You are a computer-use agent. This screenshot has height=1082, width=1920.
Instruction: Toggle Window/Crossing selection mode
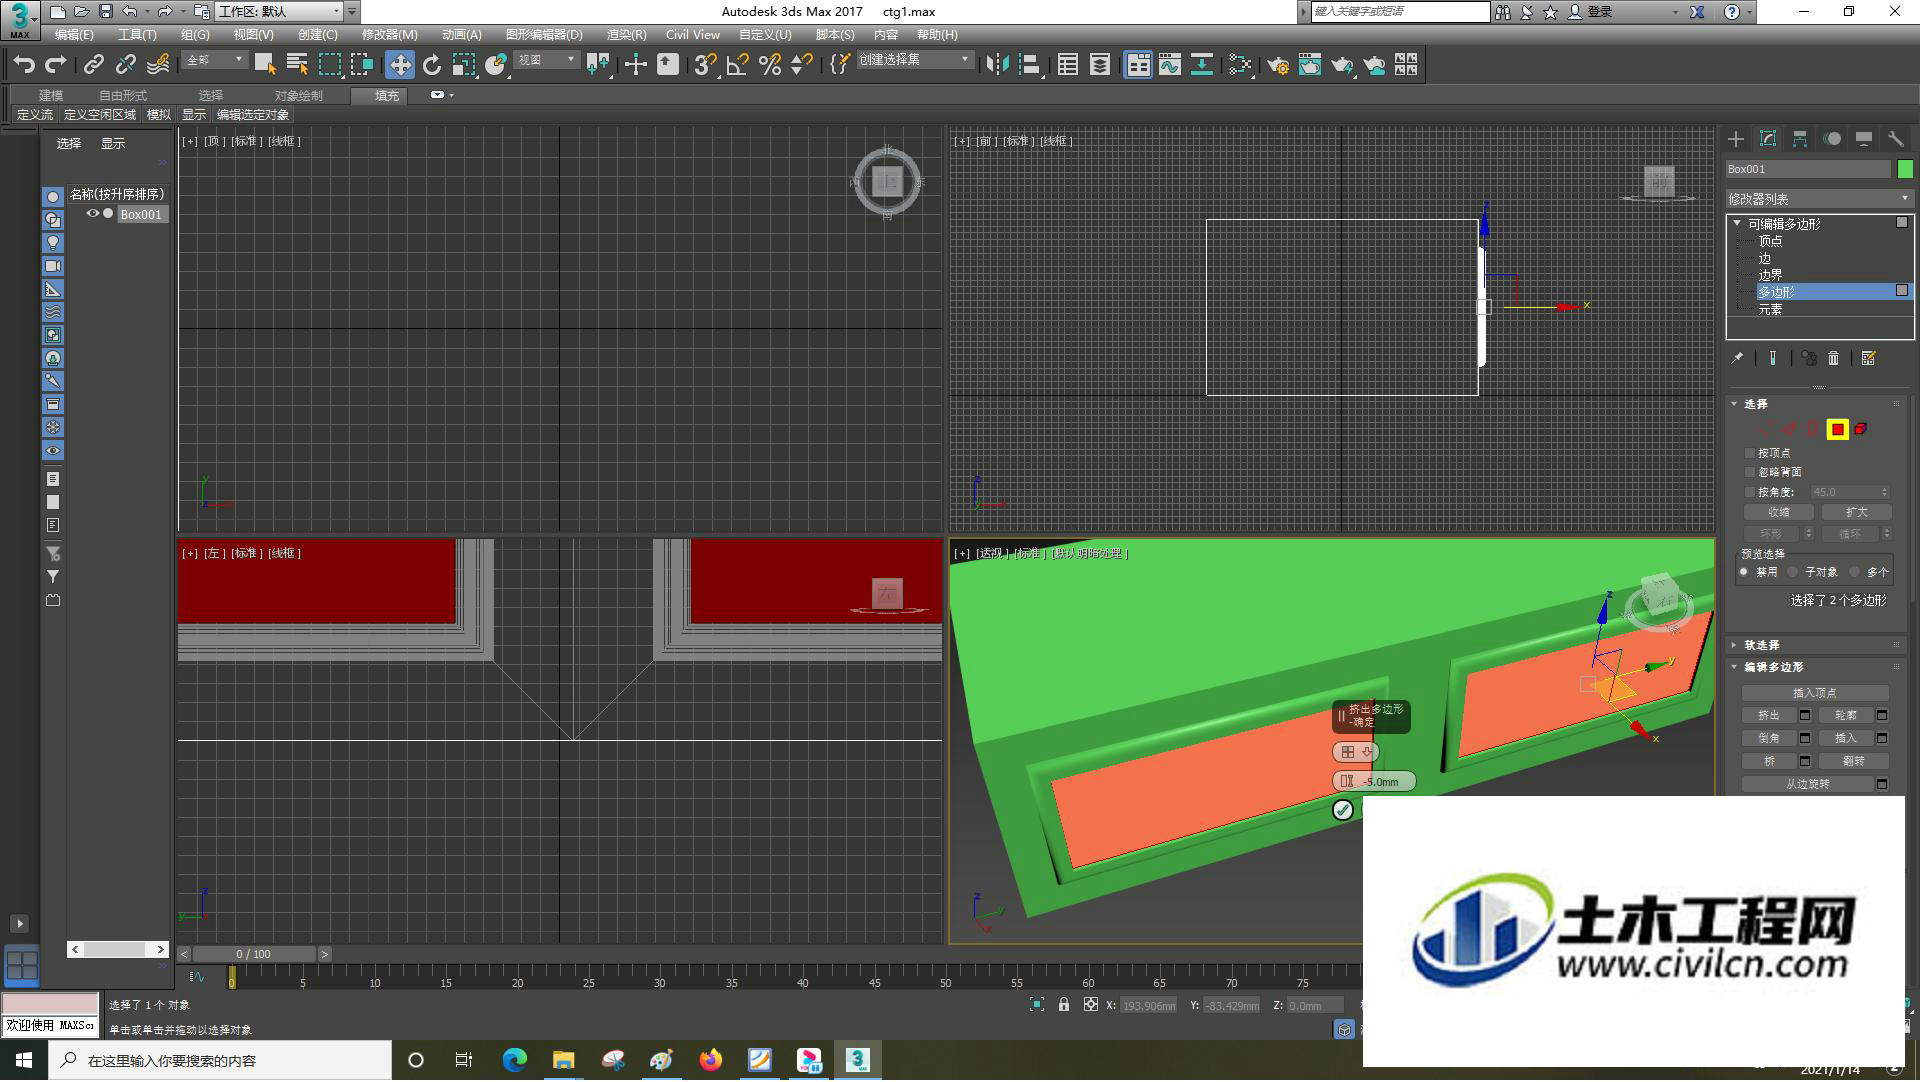click(x=361, y=65)
